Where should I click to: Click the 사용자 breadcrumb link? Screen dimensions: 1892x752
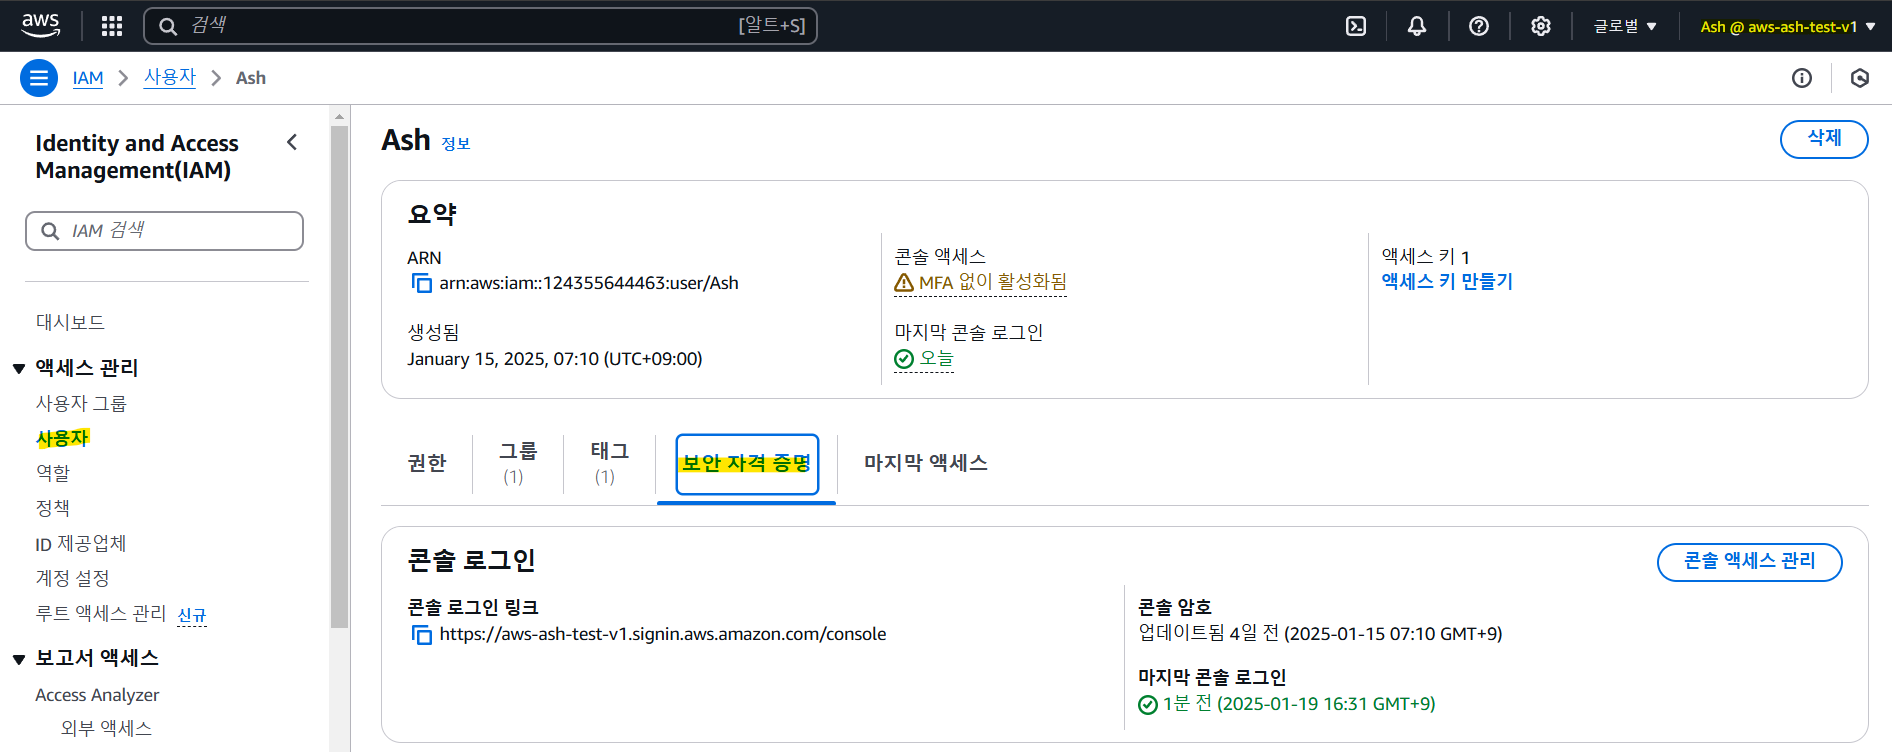tap(170, 77)
